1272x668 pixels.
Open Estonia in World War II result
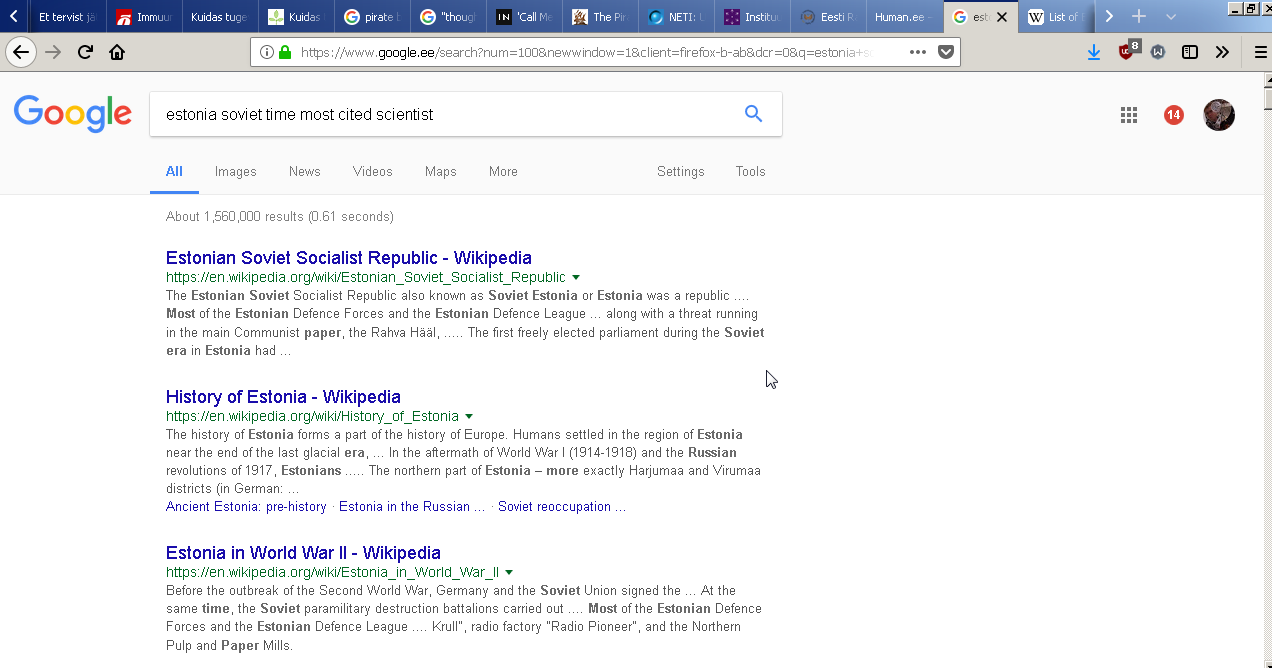(x=303, y=553)
